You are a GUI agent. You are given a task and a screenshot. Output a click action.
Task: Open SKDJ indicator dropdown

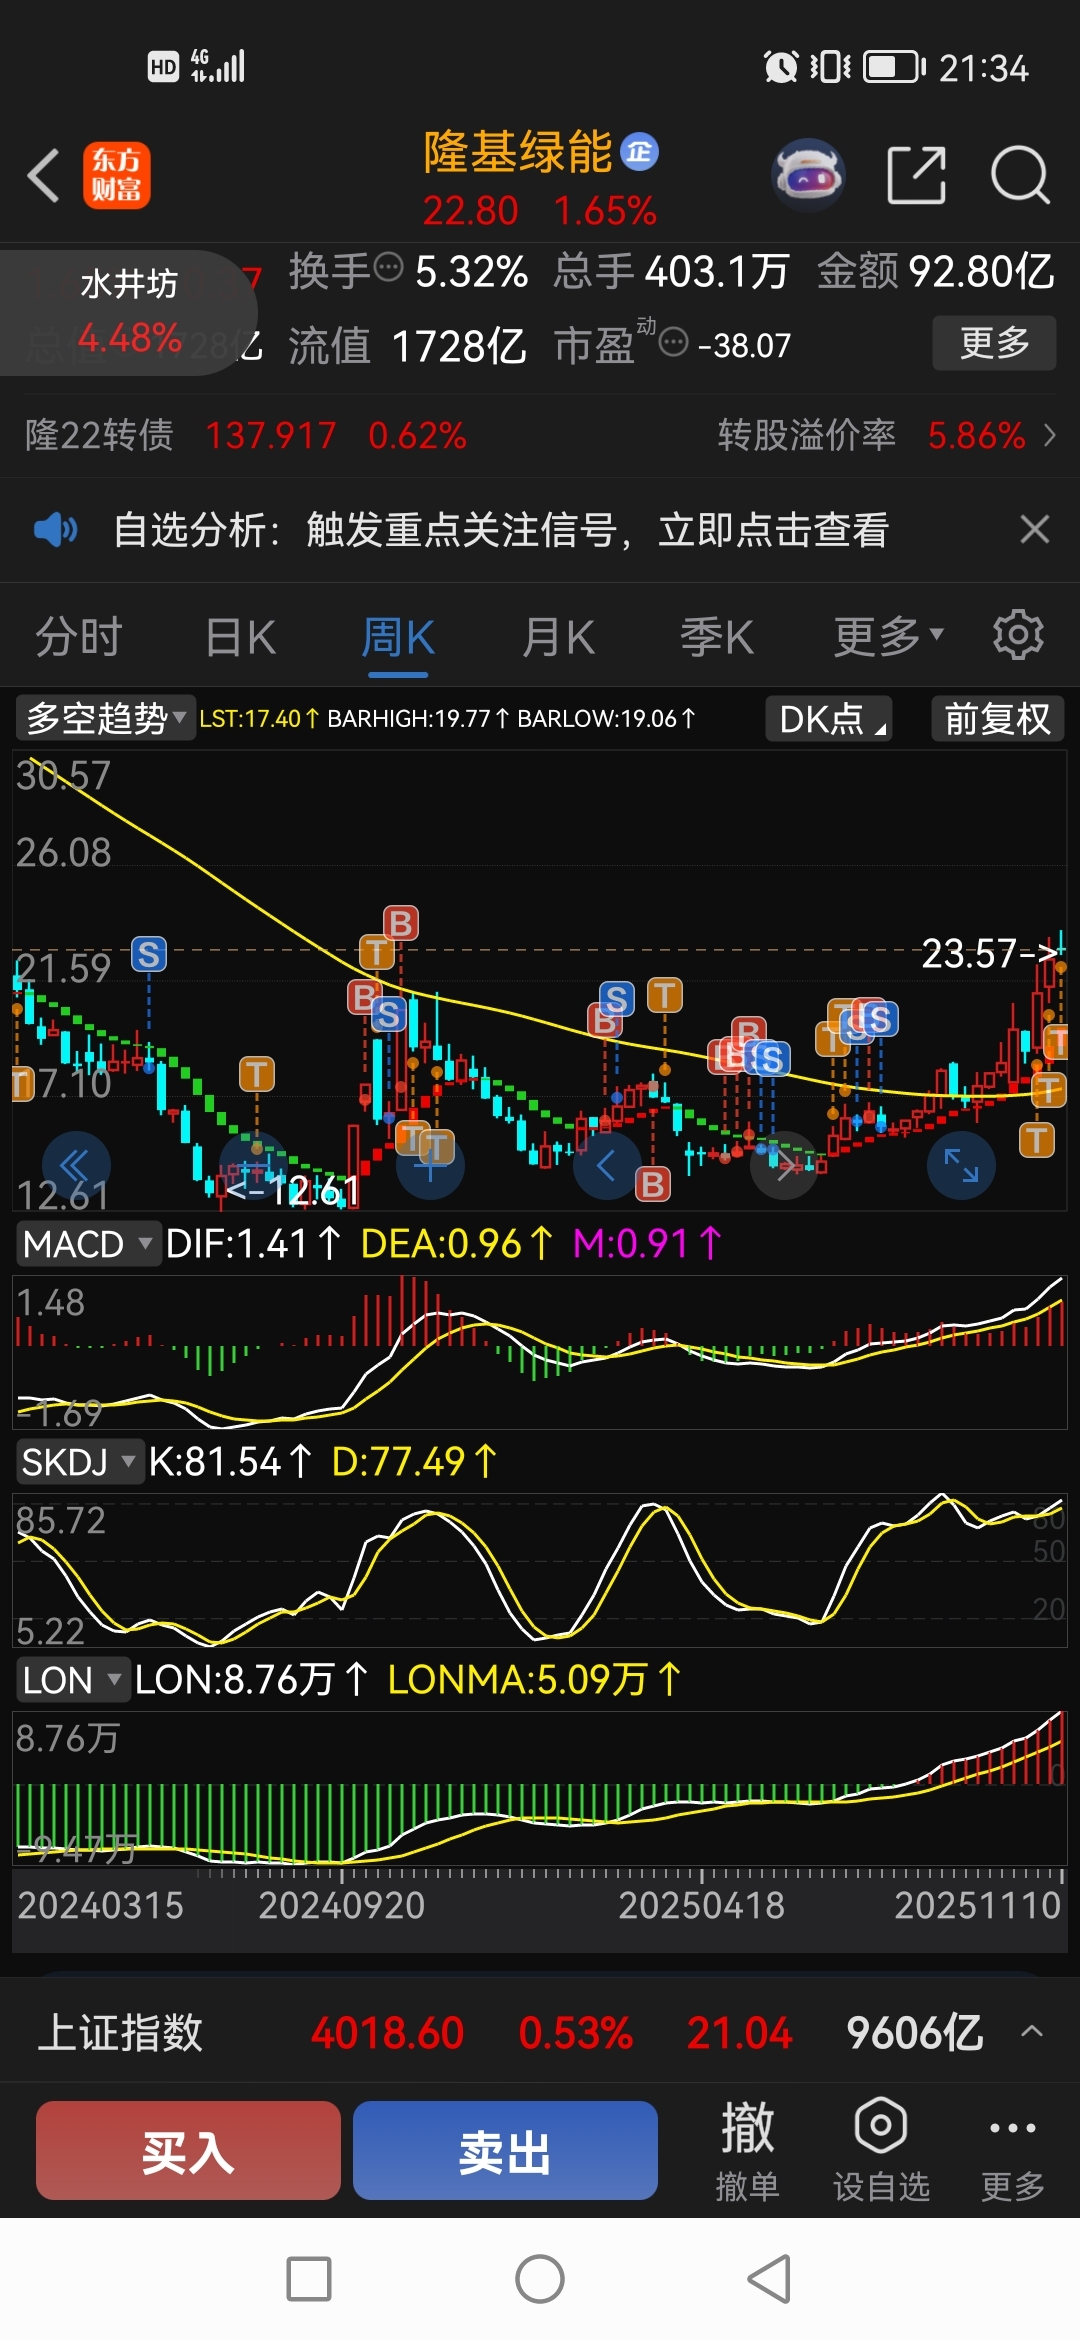pos(80,1462)
